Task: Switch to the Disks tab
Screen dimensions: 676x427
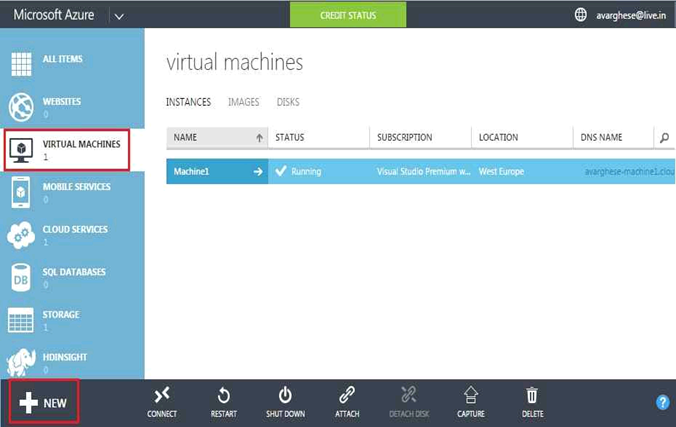Action: tap(288, 102)
